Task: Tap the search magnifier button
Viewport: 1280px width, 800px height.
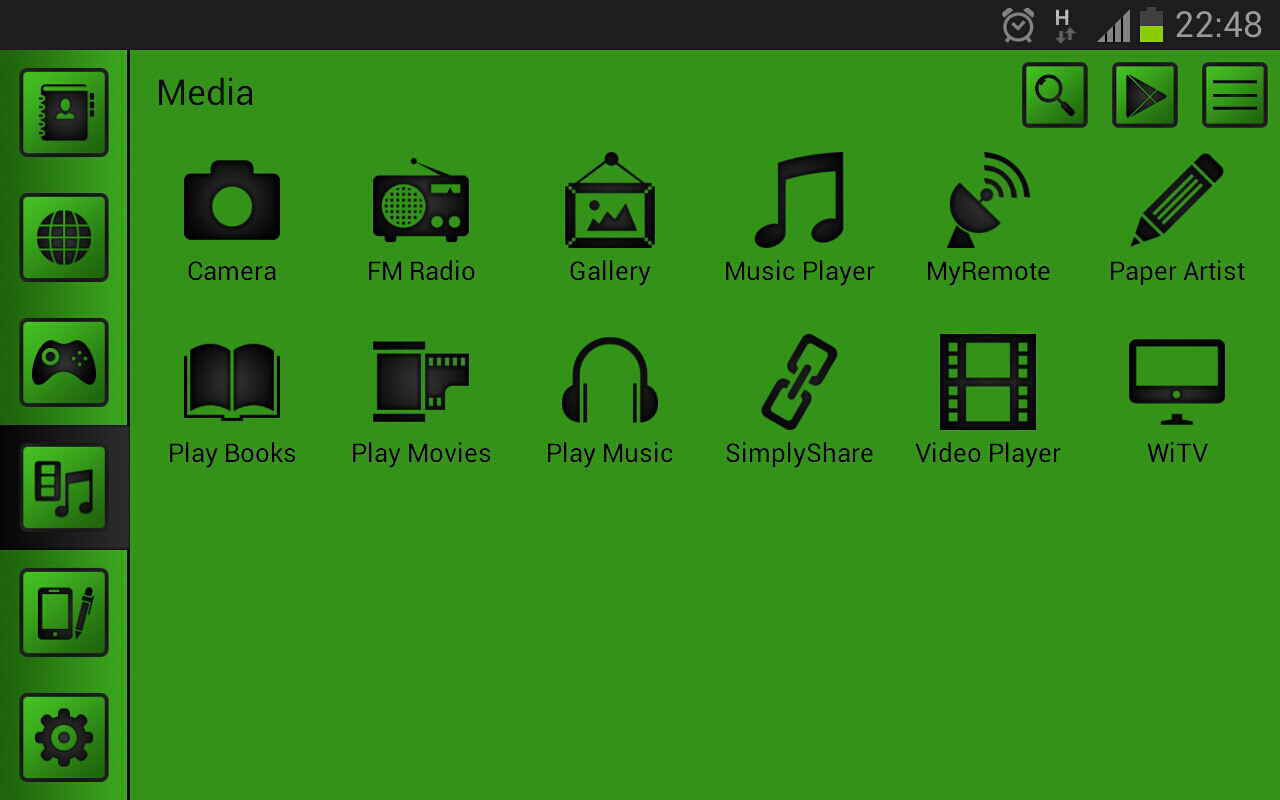Action: [1055, 95]
